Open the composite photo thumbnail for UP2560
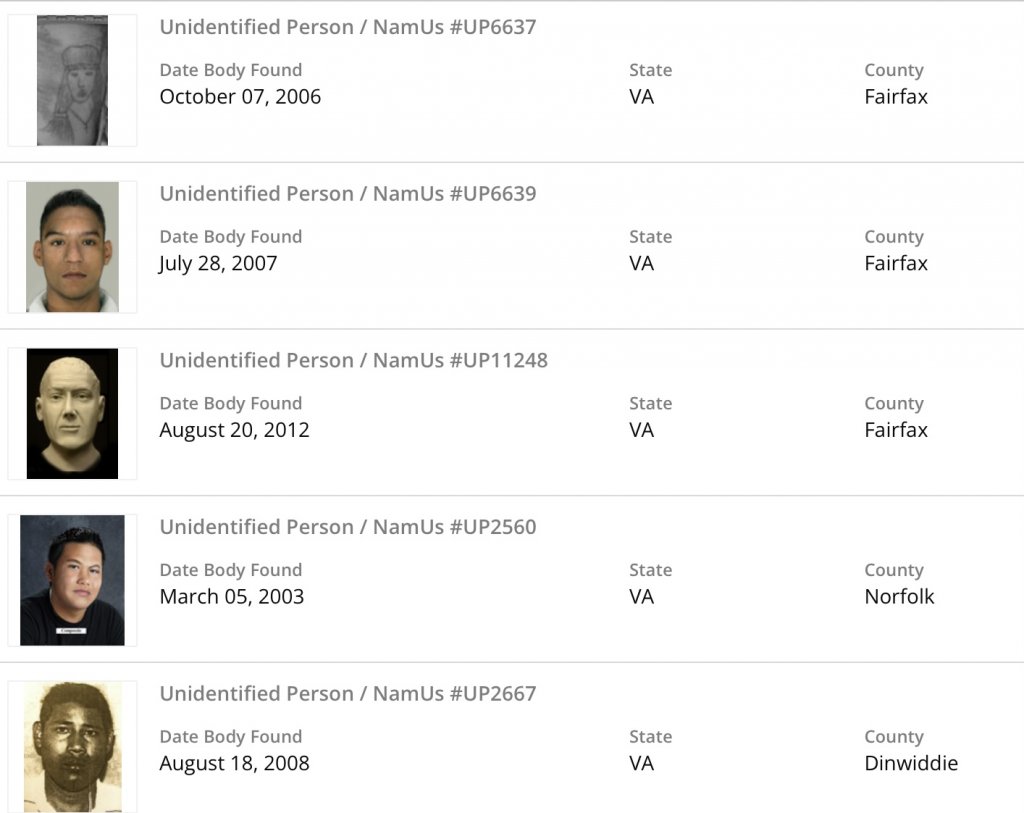The width and height of the screenshot is (1024, 813). tap(72, 580)
